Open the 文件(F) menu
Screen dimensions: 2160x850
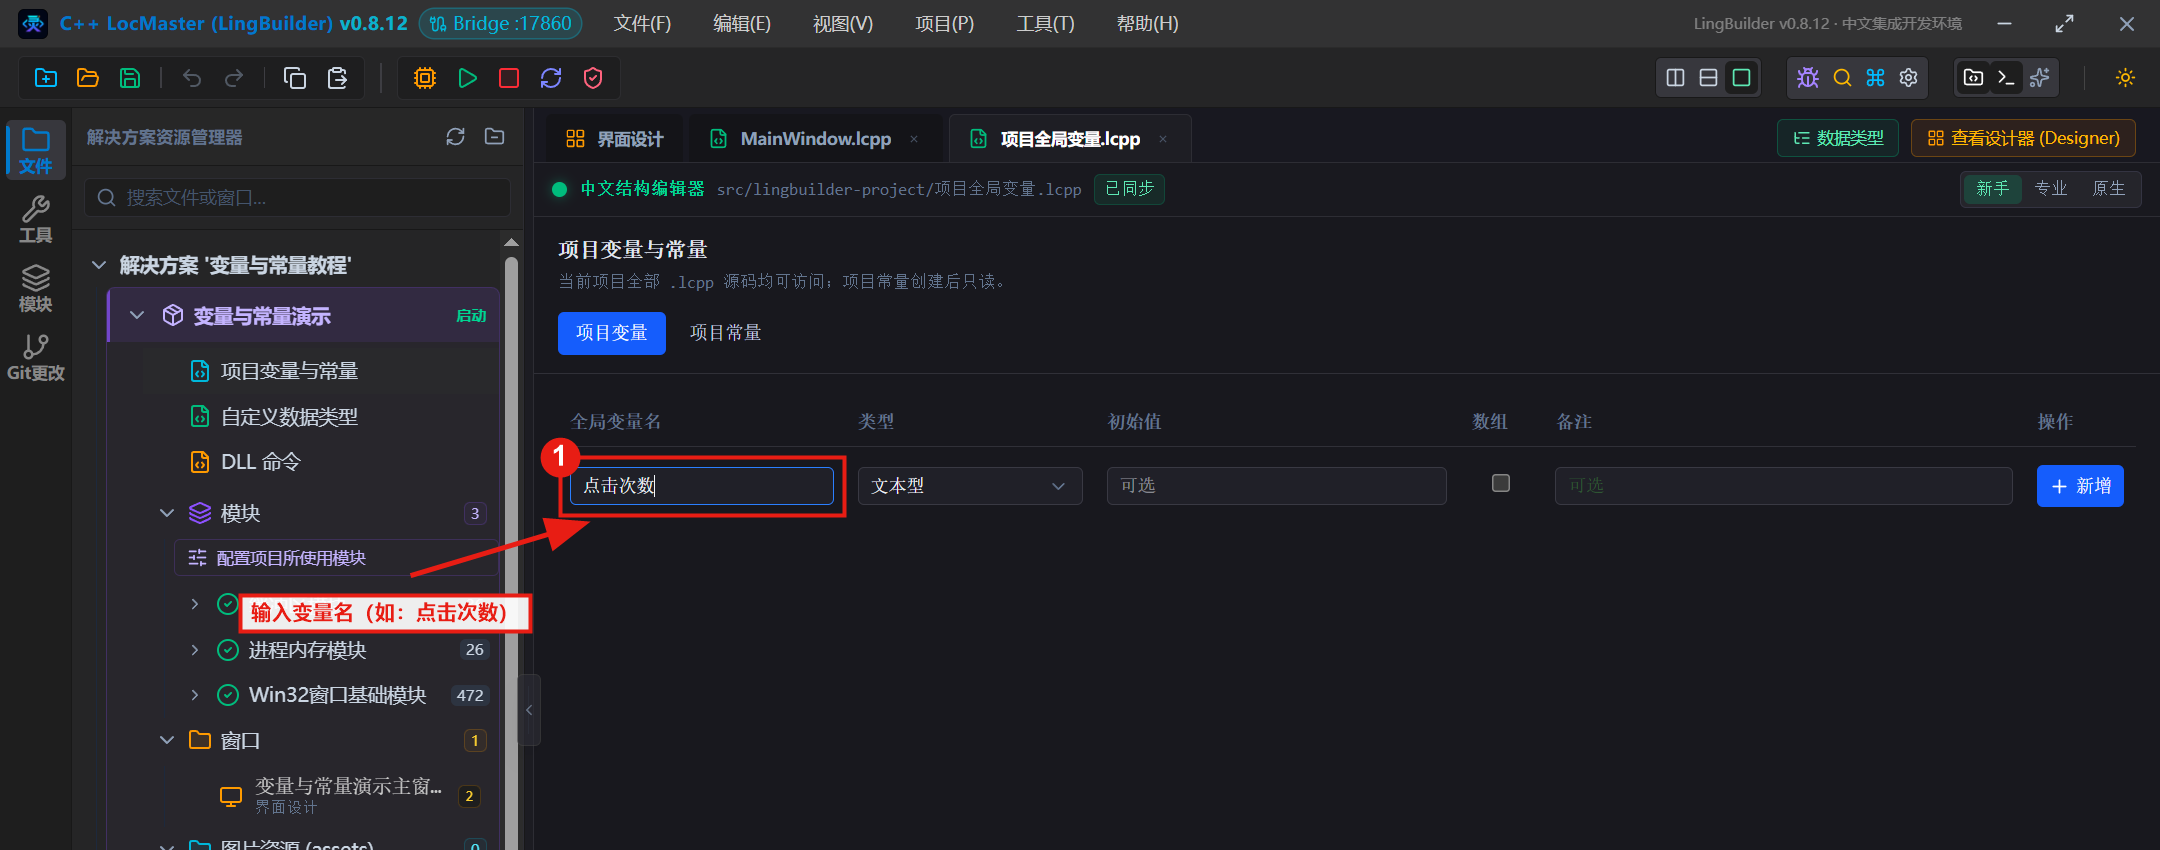click(642, 23)
